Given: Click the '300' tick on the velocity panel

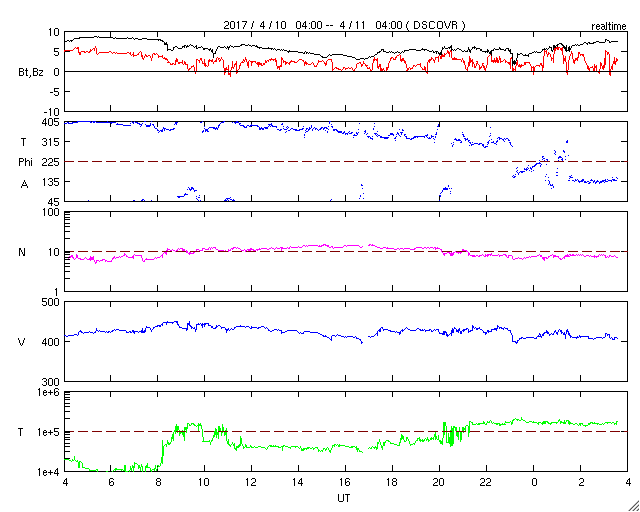Looking at the screenshot, I should 51,381.
